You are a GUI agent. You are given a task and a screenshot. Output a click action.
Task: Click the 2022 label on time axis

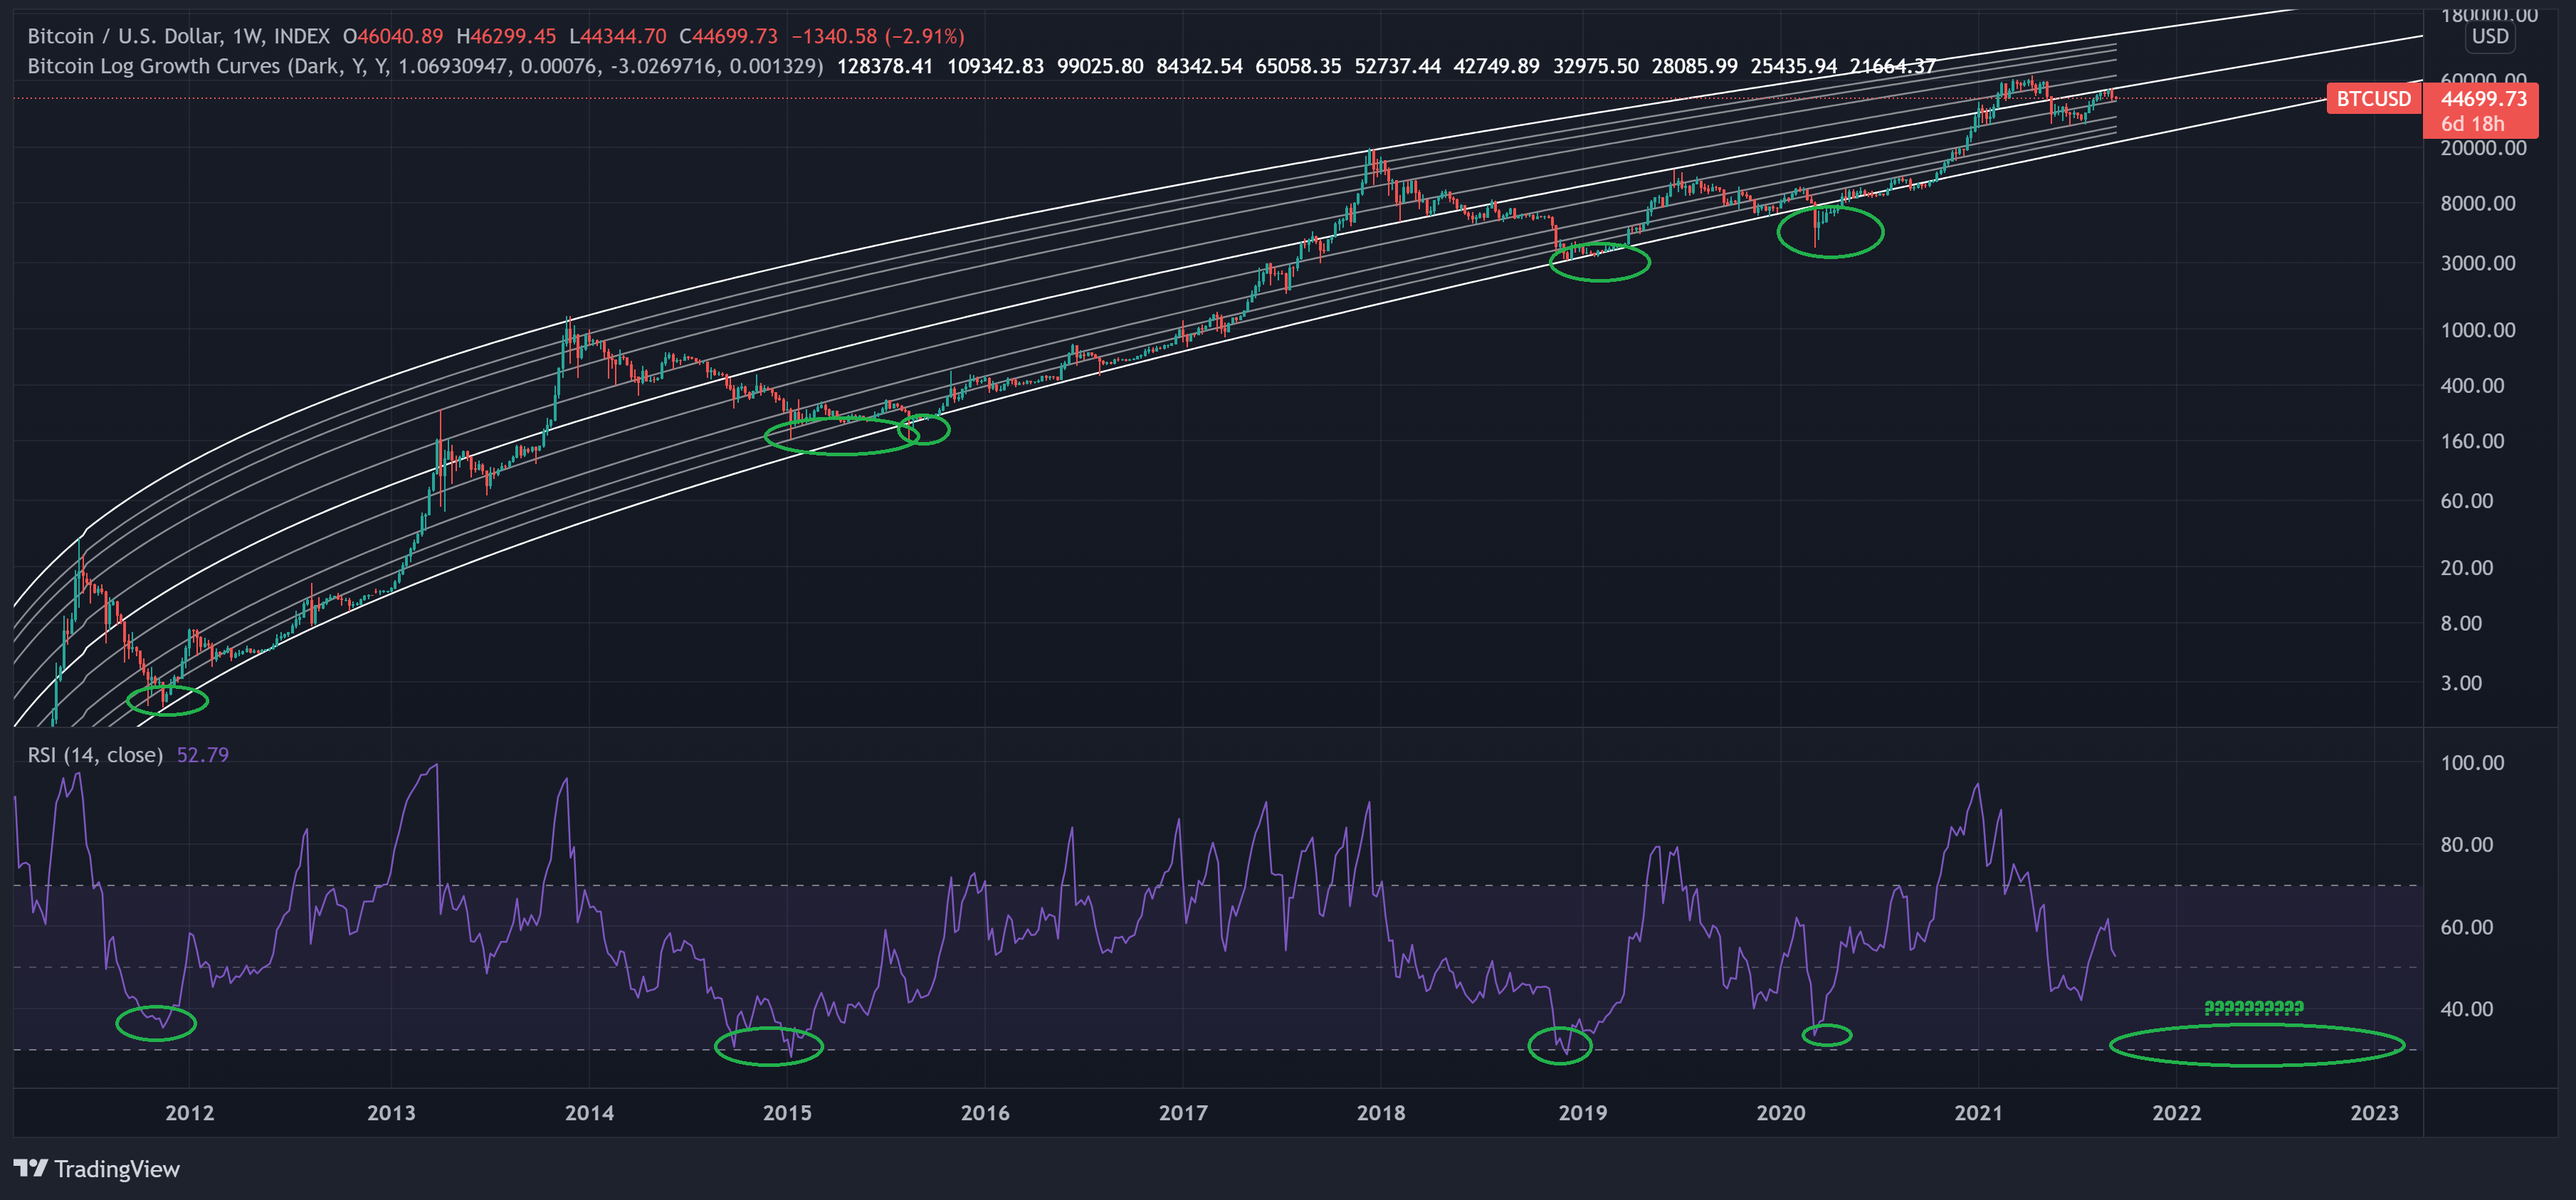(2177, 1113)
